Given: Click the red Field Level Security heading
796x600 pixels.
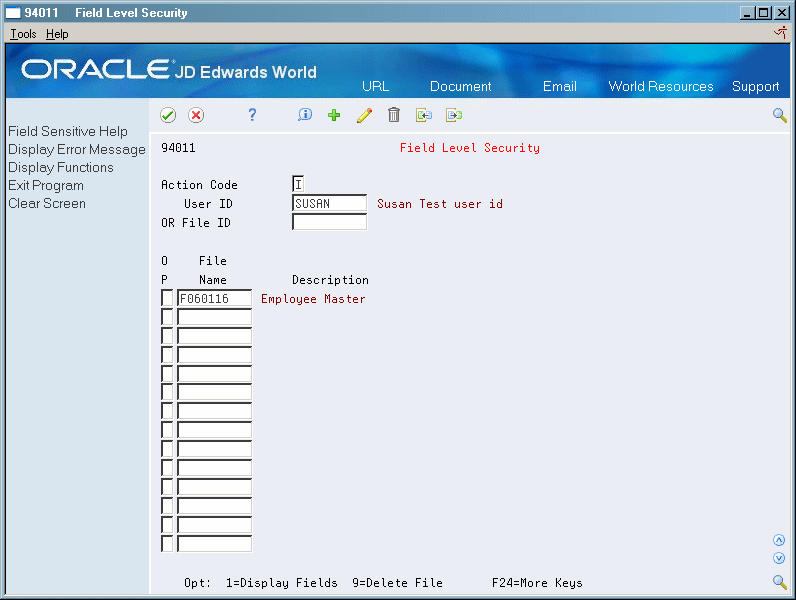Looking at the screenshot, I should 470,148.
